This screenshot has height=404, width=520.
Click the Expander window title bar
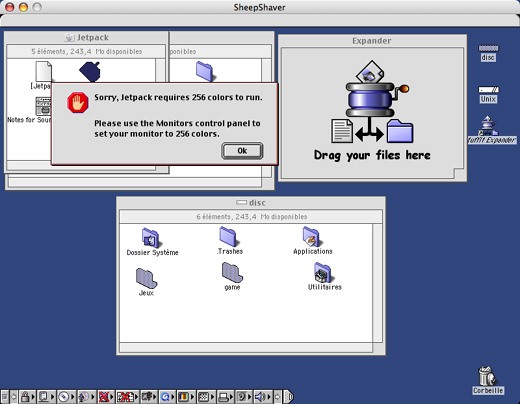pyautogui.click(x=372, y=41)
